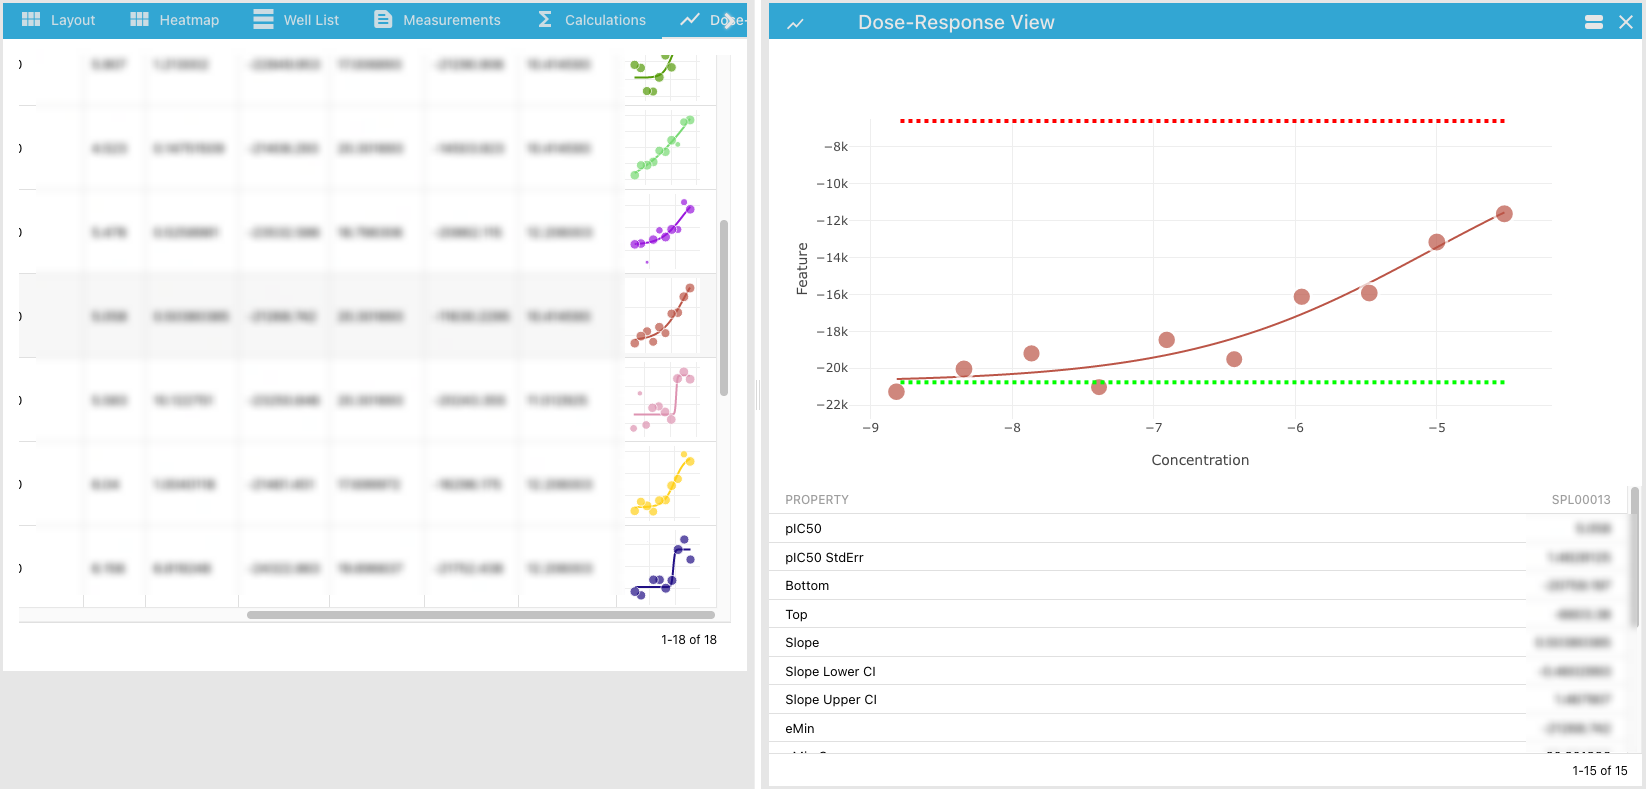Image resolution: width=1646 pixels, height=789 pixels.
Task: Select the dark blue curve thumbnail
Action: pyautogui.click(x=662, y=568)
